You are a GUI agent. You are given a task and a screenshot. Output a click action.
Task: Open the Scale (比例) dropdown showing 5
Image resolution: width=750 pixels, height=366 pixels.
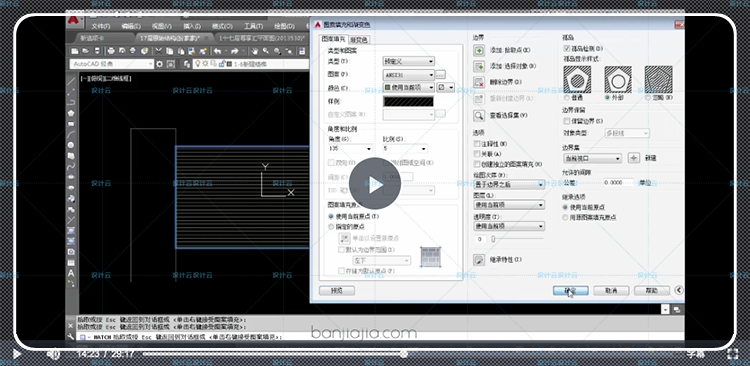(x=405, y=149)
